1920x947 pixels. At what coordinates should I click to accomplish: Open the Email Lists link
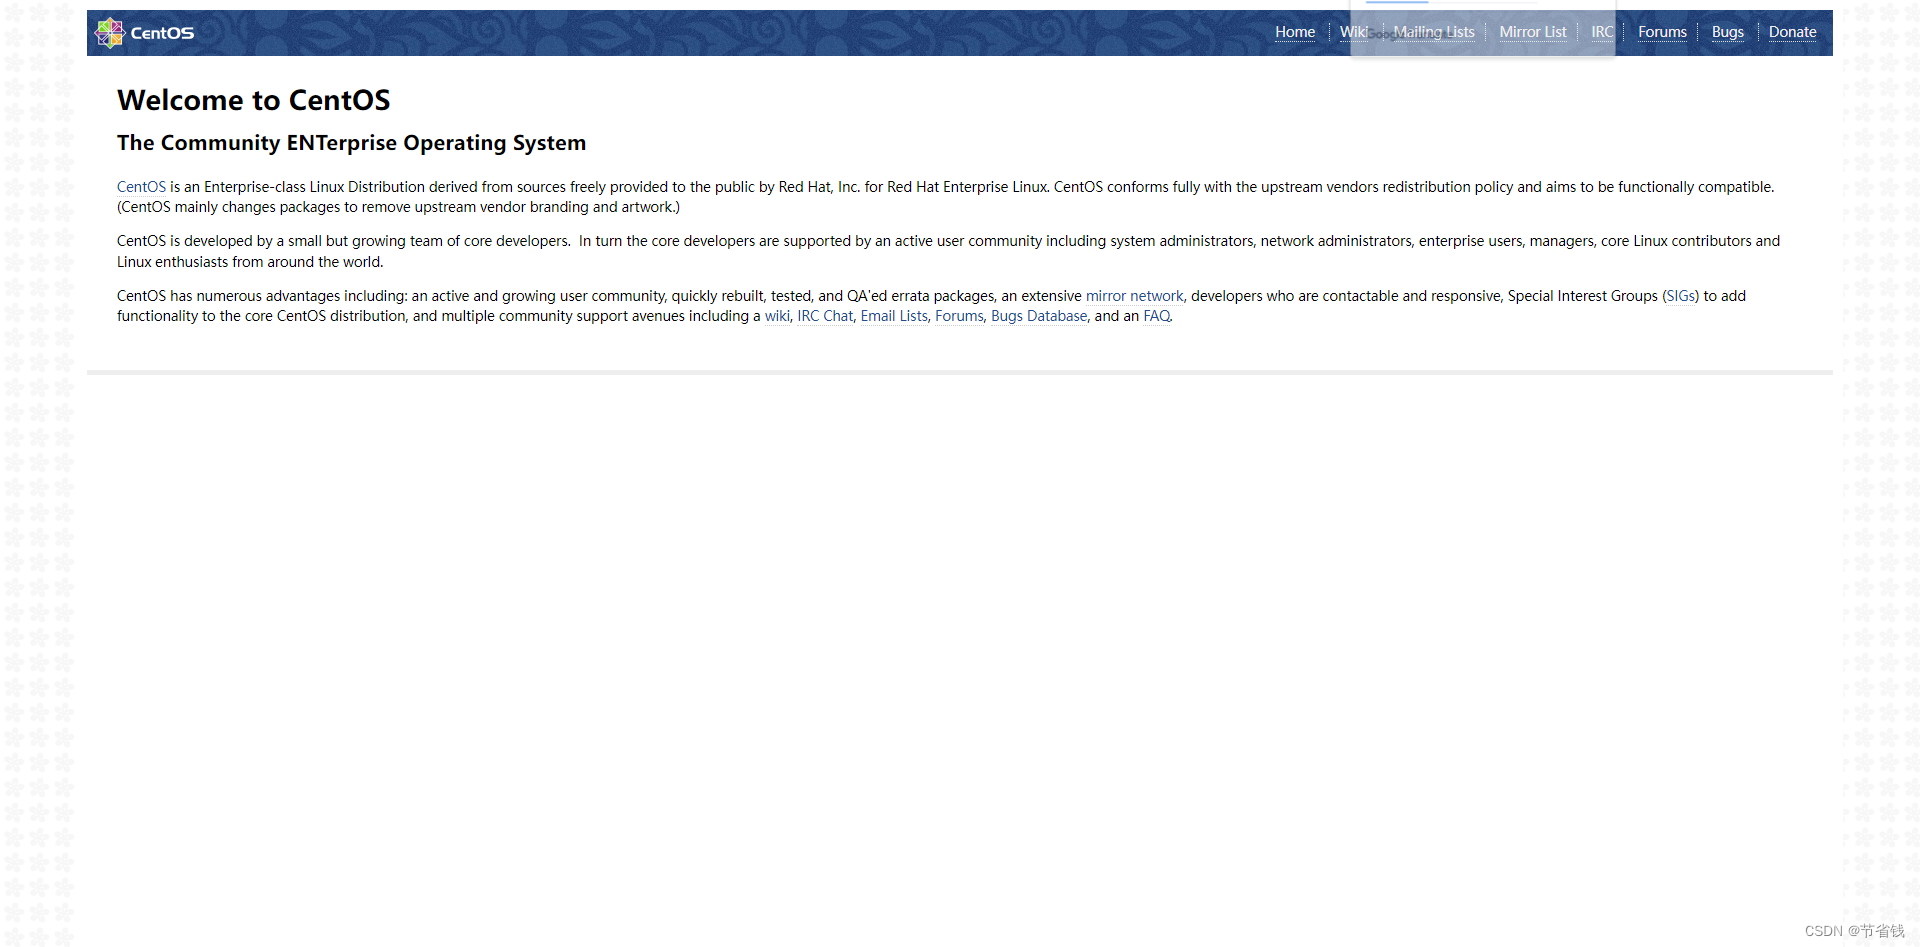893,316
